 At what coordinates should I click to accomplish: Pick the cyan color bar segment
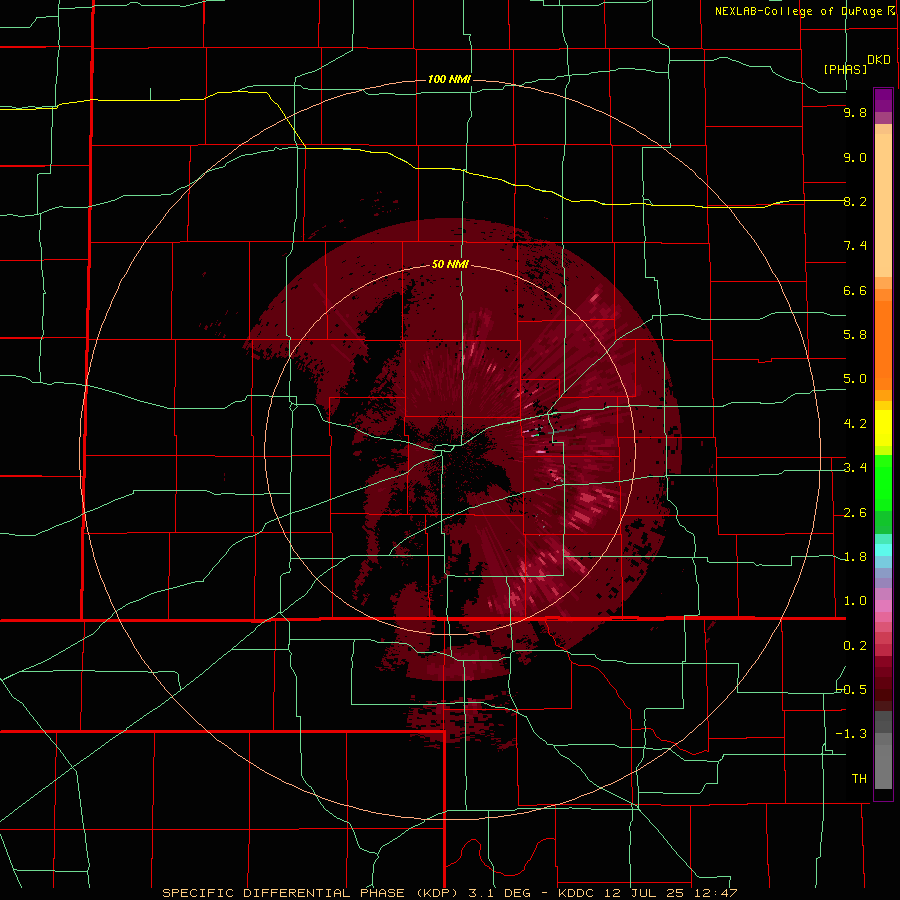(x=883, y=550)
